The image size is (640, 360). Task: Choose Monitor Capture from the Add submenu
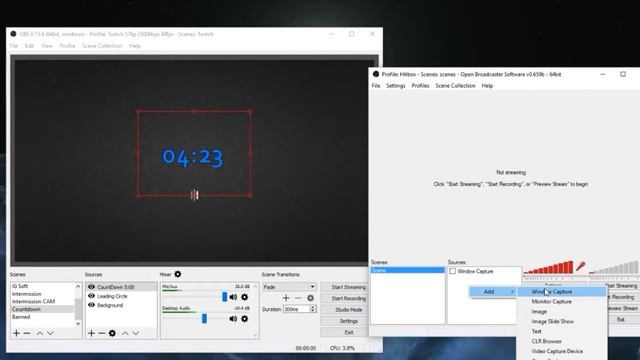(x=561, y=302)
